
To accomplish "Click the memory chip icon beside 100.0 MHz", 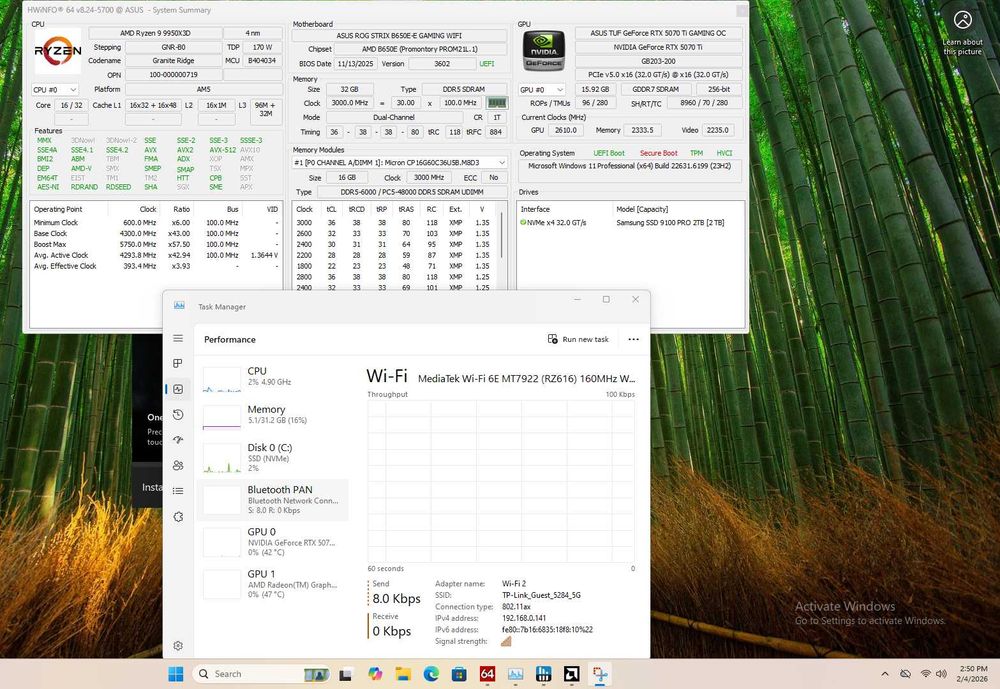I will 497,103.
